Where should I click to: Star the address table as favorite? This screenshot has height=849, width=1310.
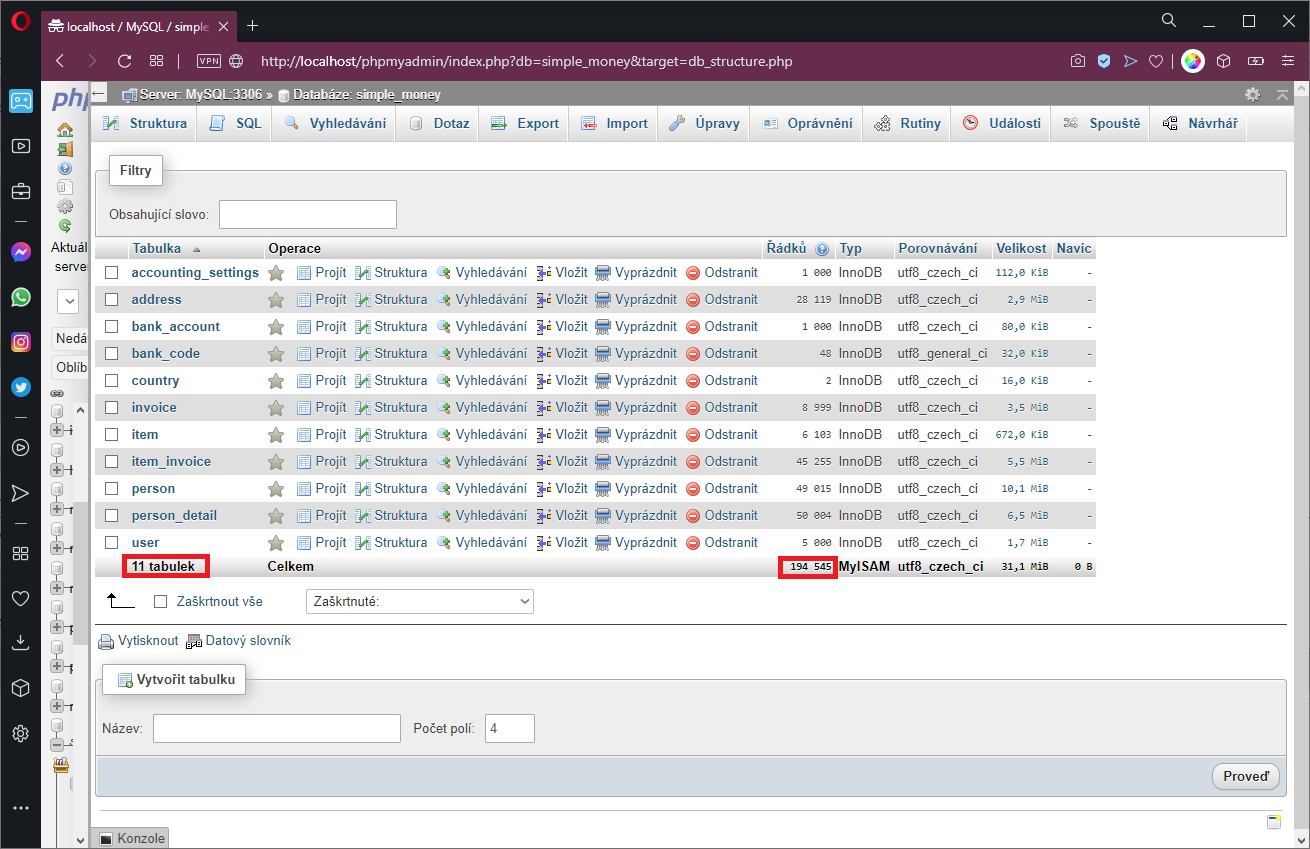[x=276, y=299]
